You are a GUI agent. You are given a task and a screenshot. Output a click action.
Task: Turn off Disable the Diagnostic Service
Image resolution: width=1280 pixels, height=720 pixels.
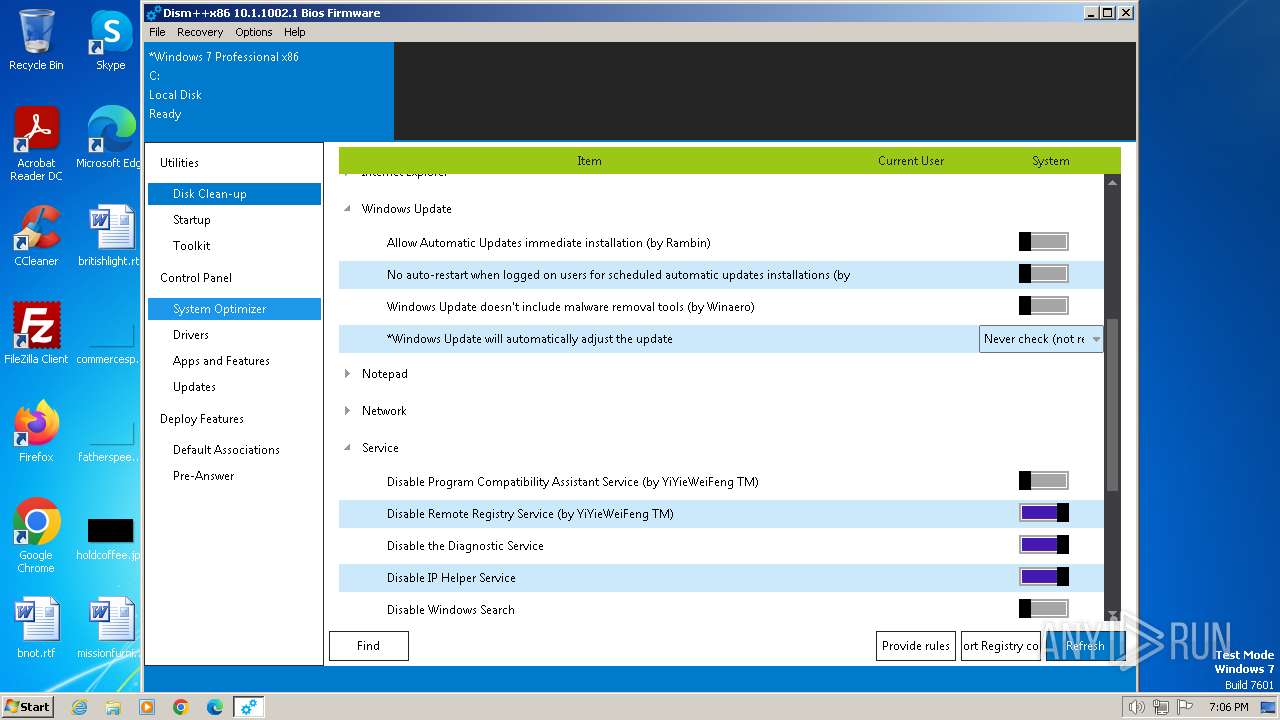pyautogui.click(x=1044, y=545)
